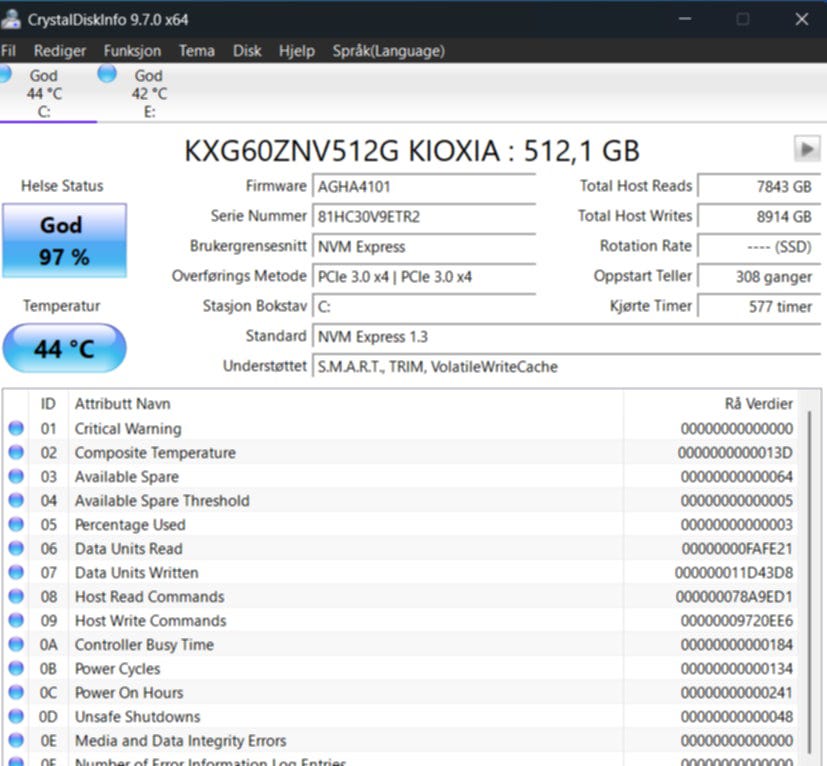Open the Språk(Language) menu
827x766 pixels.
tap(388, 51)
